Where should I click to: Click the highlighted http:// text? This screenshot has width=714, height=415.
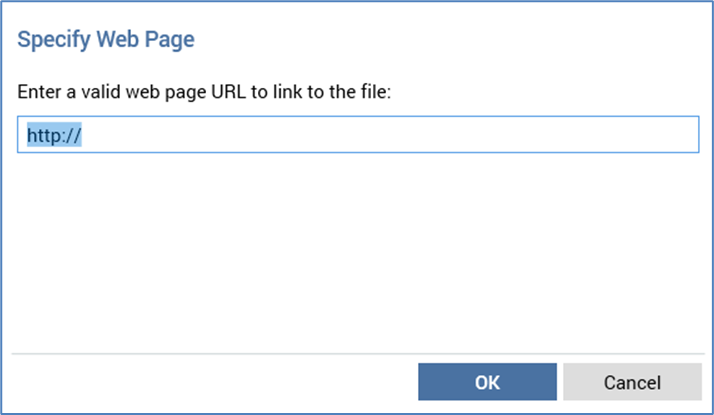(54, 135)
